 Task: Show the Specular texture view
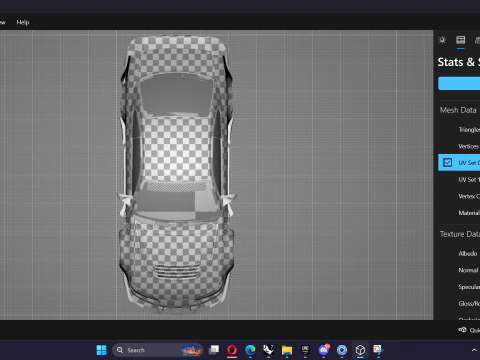(459, 287)
